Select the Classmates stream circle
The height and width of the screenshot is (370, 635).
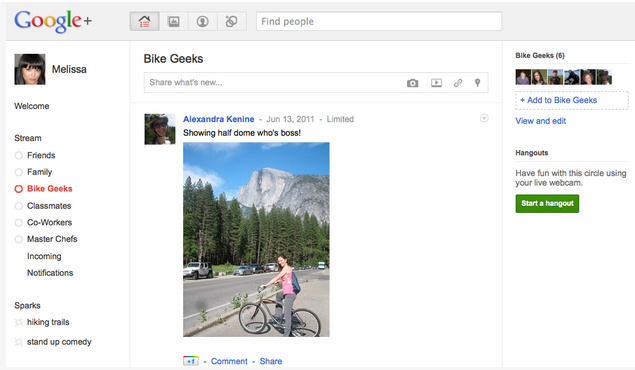(43, 206)
